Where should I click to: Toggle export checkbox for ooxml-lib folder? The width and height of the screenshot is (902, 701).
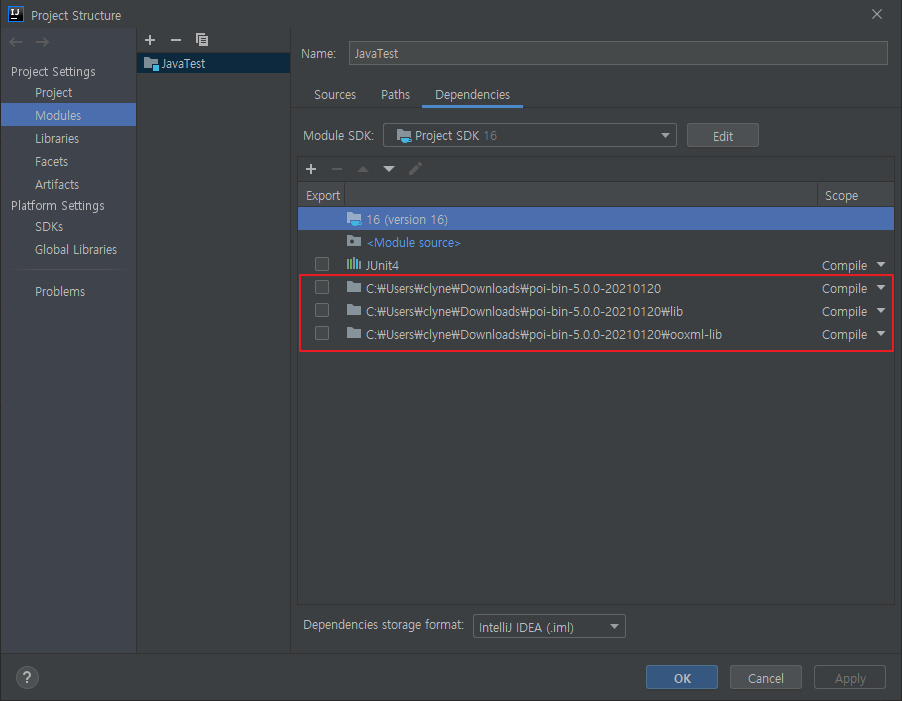pyautogui.click(x=322, y=333)
